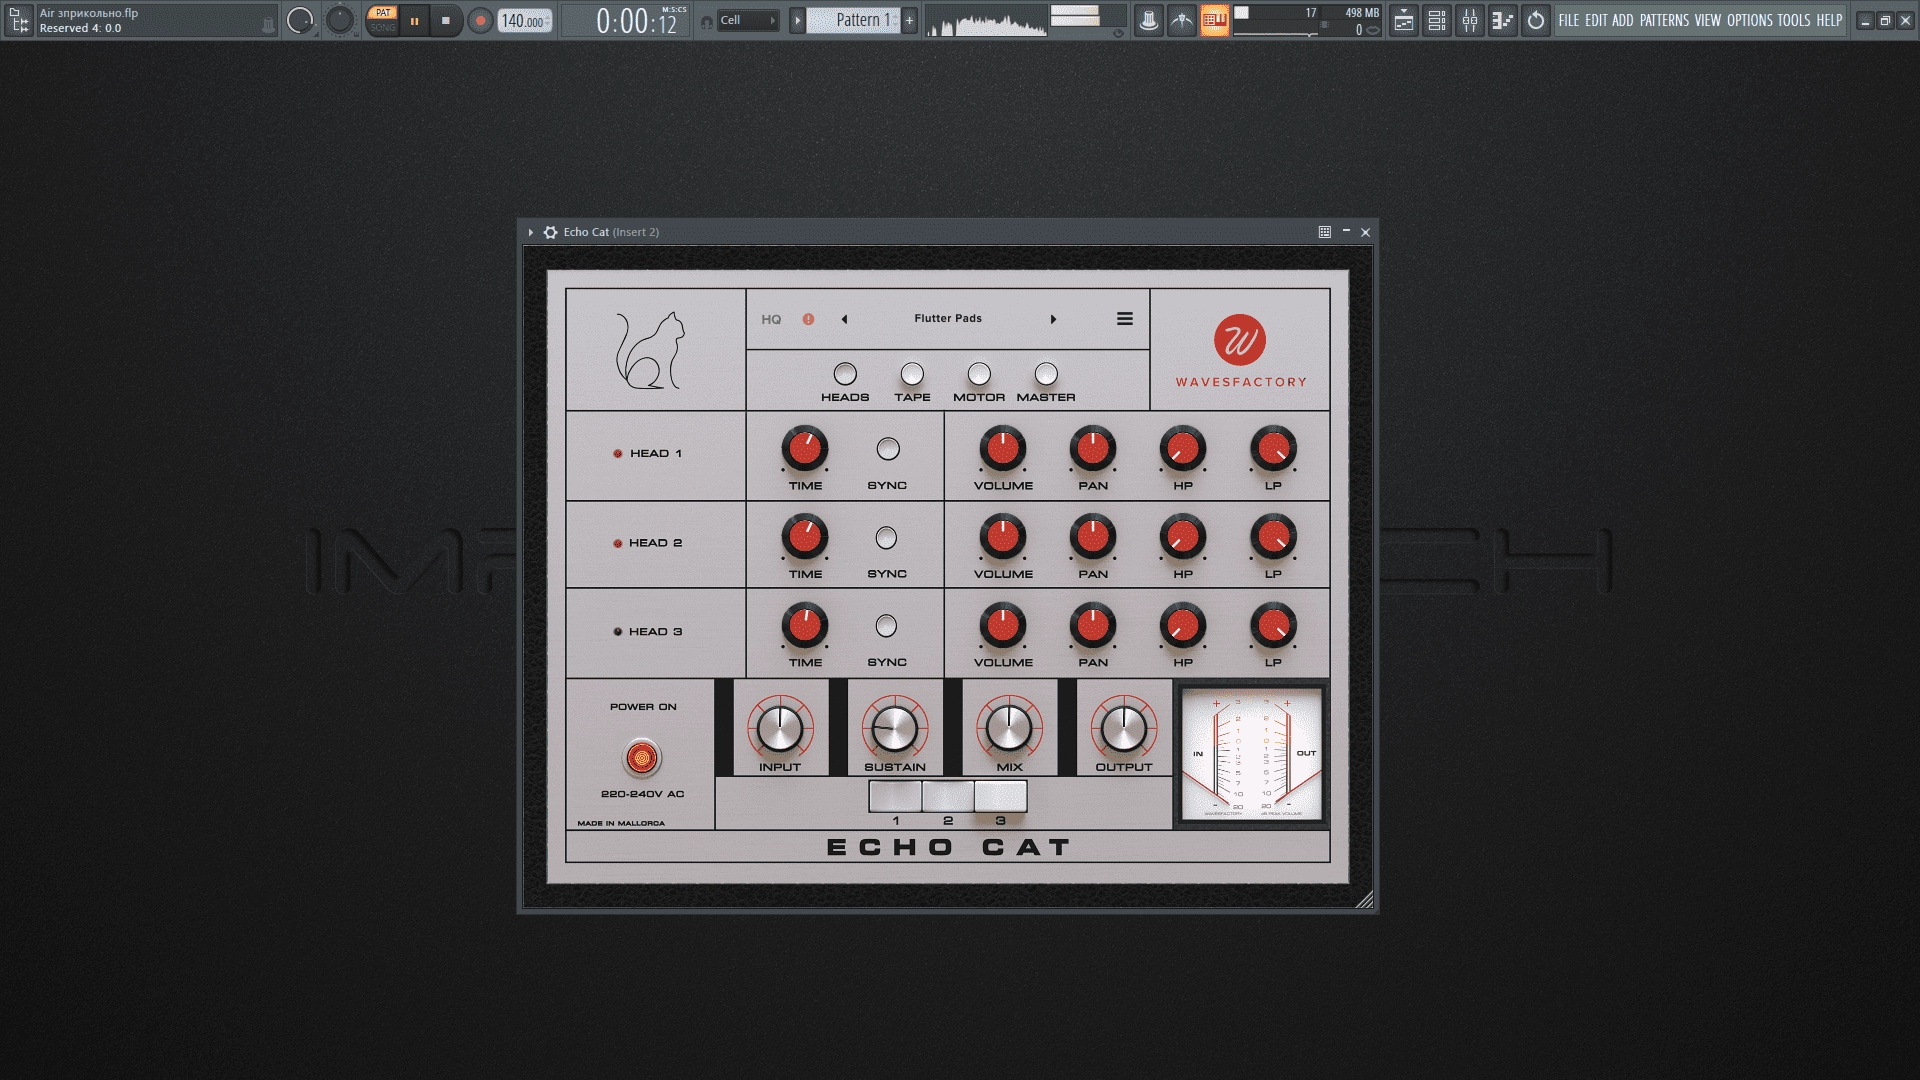Click the main volume knob in toolbar
The height and width of the screenshot is (1080, 1920).
[x=300, y=20]
